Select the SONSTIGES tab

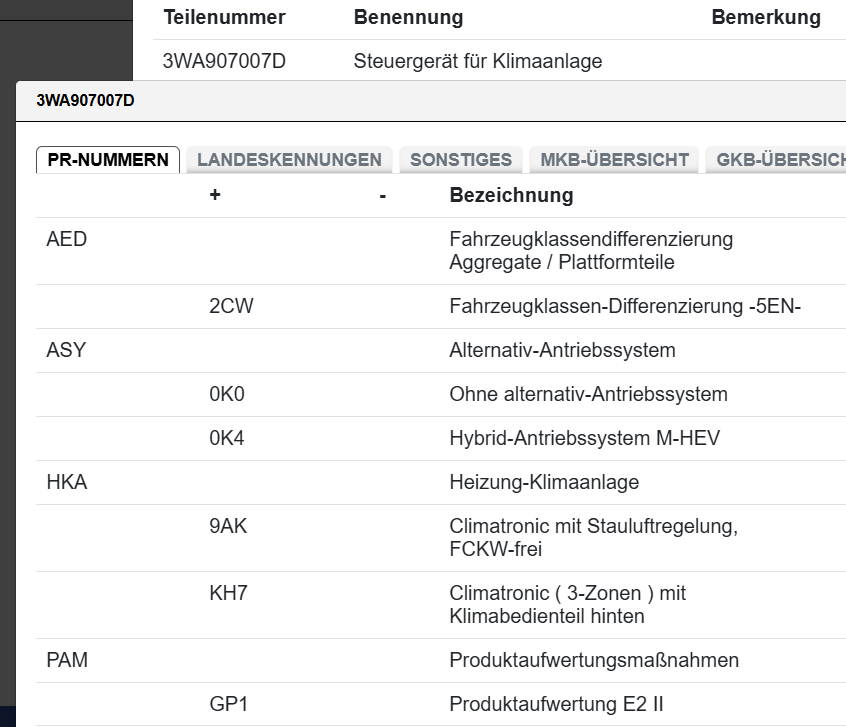pyautogui.click(x=460, y=160)
